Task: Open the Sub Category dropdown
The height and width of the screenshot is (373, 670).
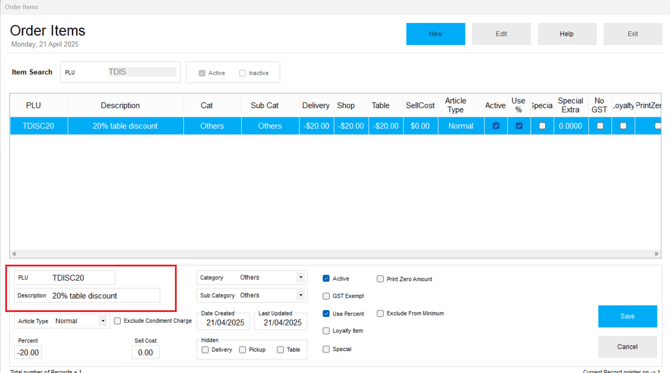Action: point(301,295)
